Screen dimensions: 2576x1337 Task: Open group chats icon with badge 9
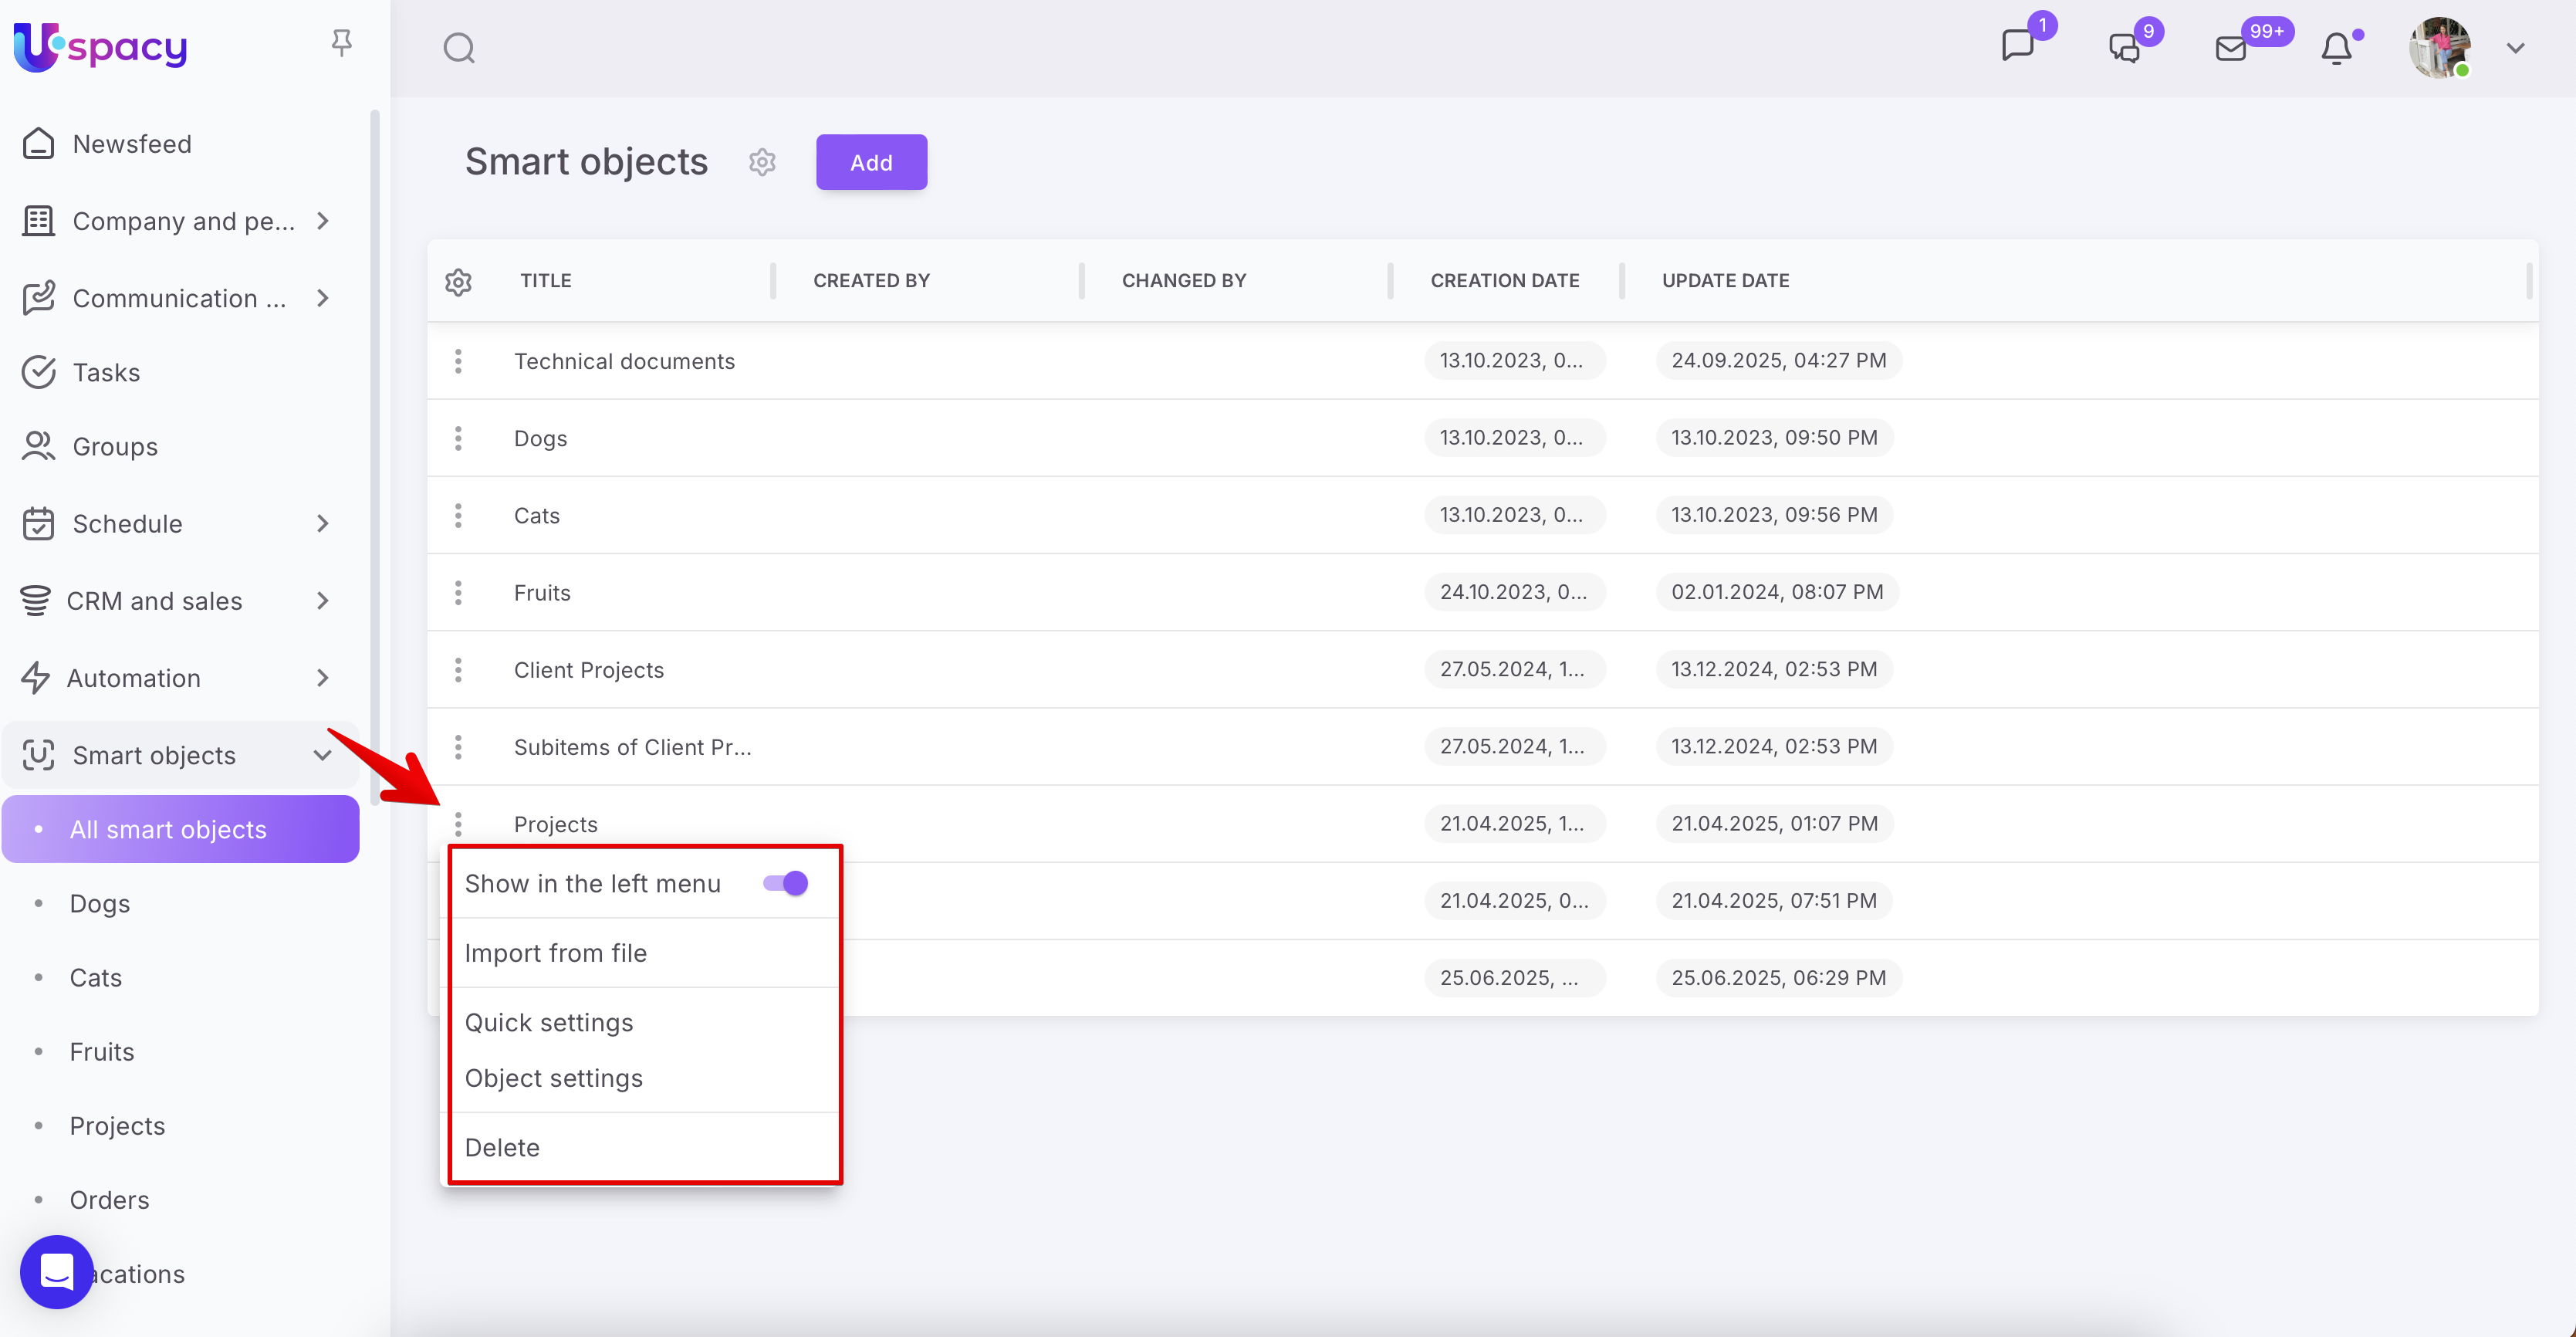point(2124,48)
